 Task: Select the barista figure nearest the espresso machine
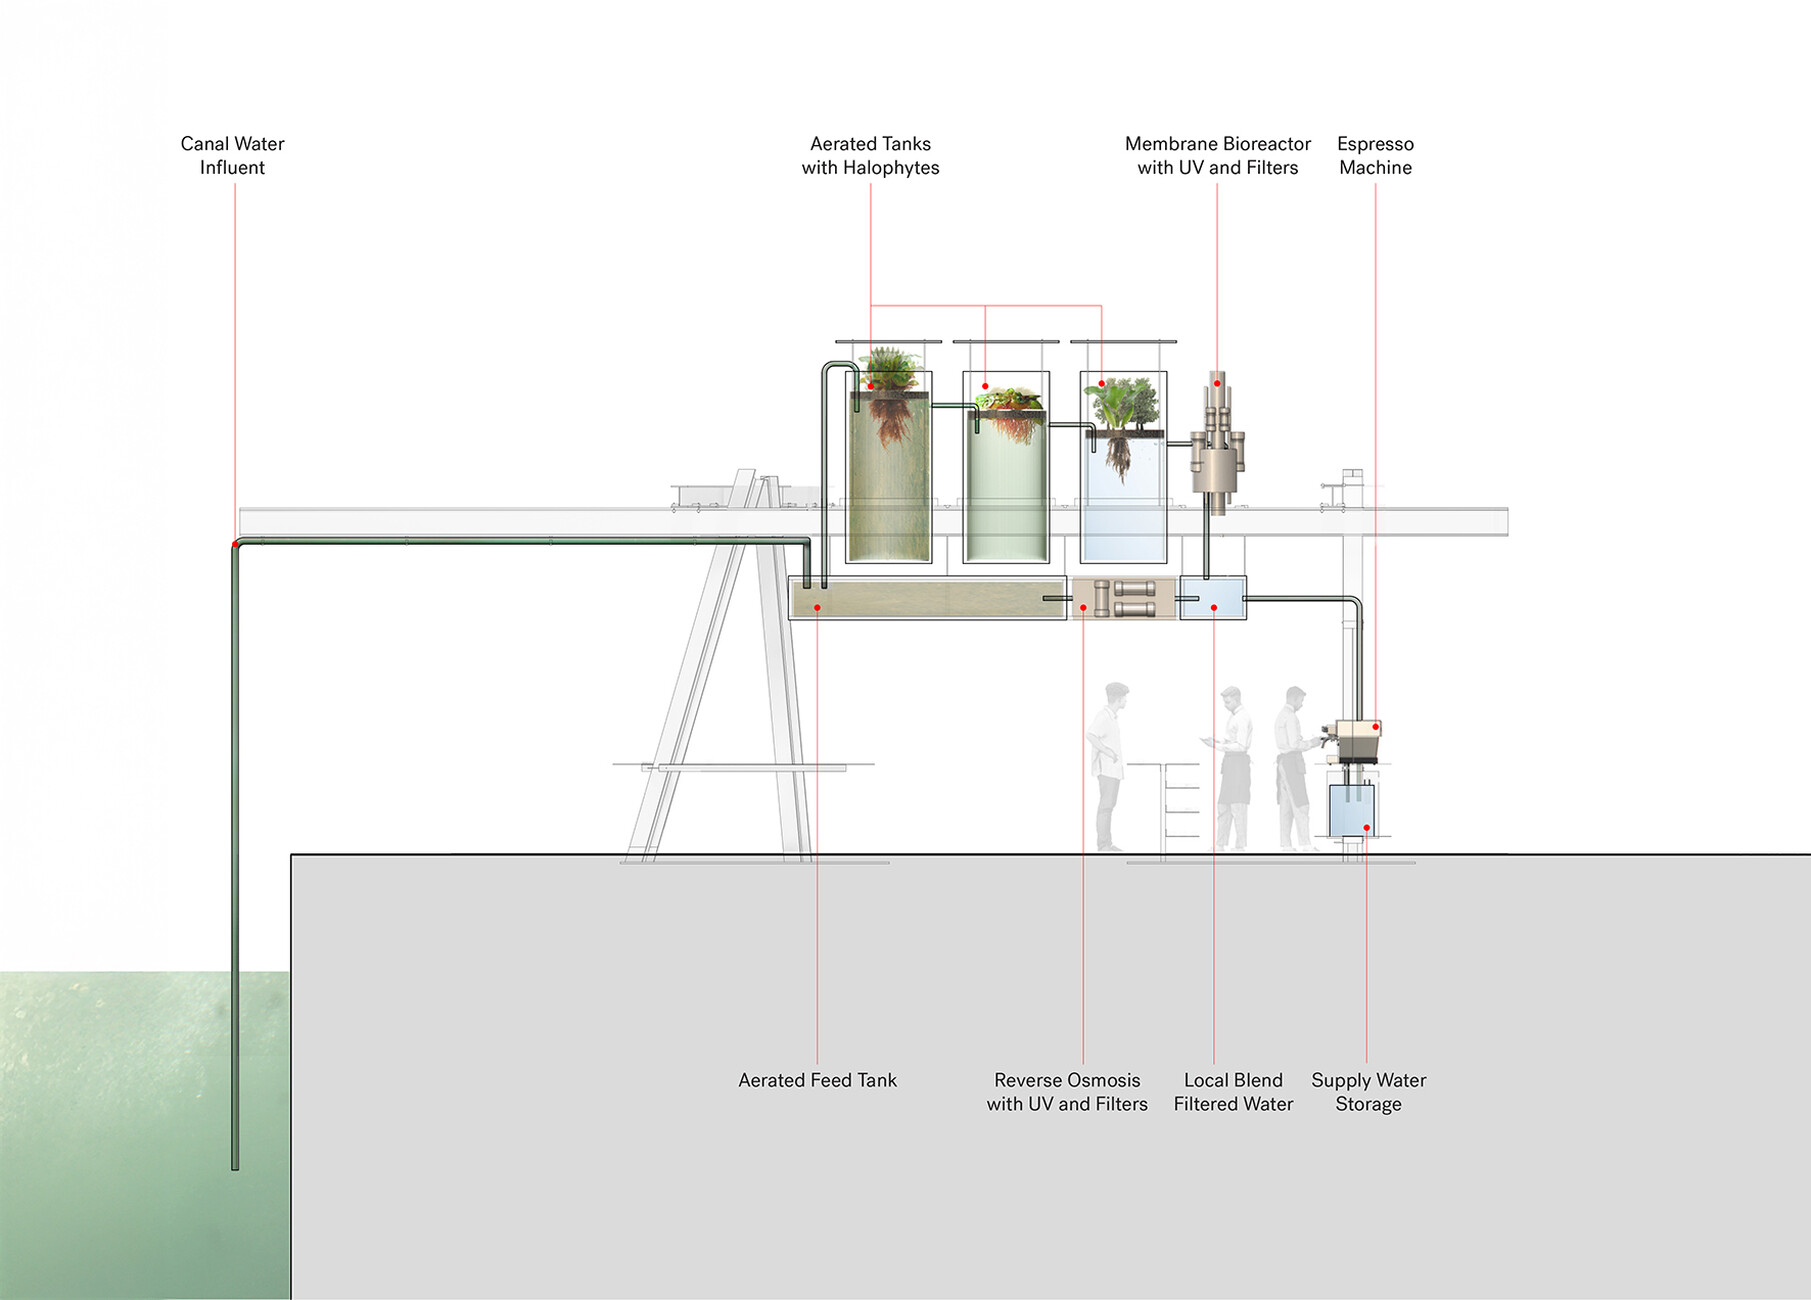pos(1293,768)
